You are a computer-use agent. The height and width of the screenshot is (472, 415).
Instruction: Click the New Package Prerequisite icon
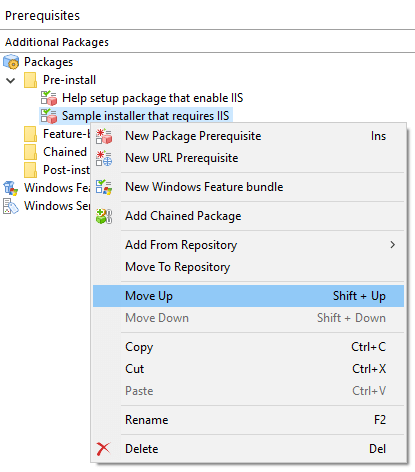tap(104, 136)
